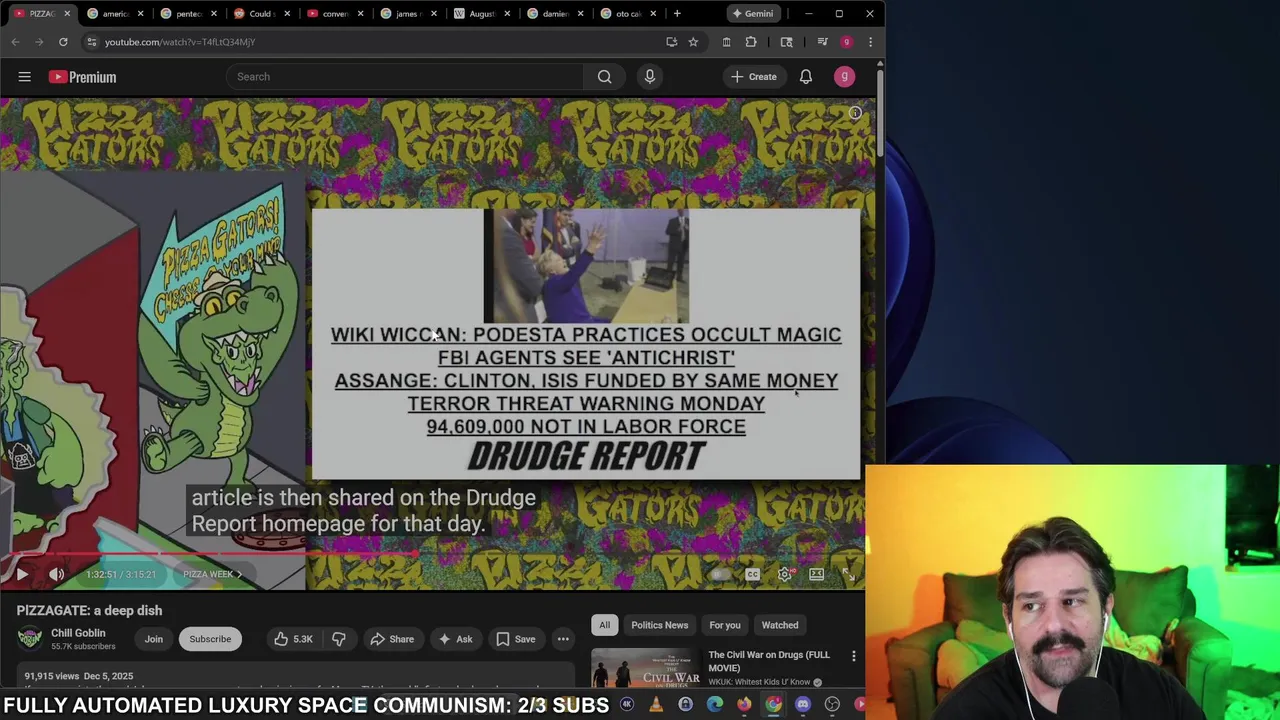Select the Politics News filter chip
Image resolution: width=1280 pixels, height=720 pixels.
click(659, 625)
